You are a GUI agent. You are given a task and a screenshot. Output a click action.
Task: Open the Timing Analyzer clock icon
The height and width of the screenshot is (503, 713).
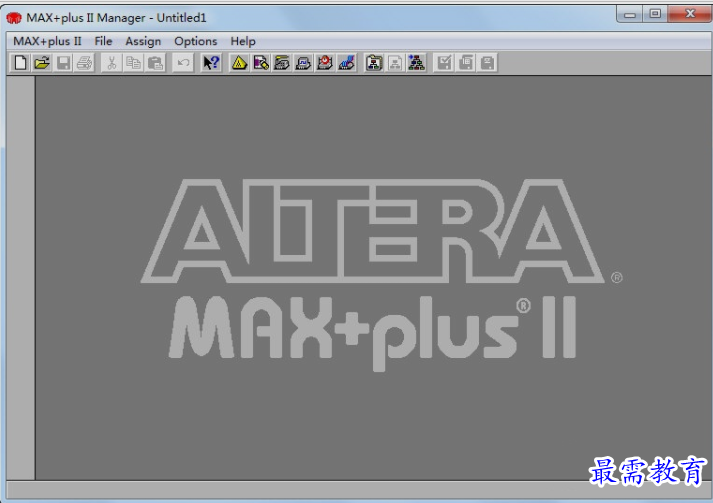(325, 63)
